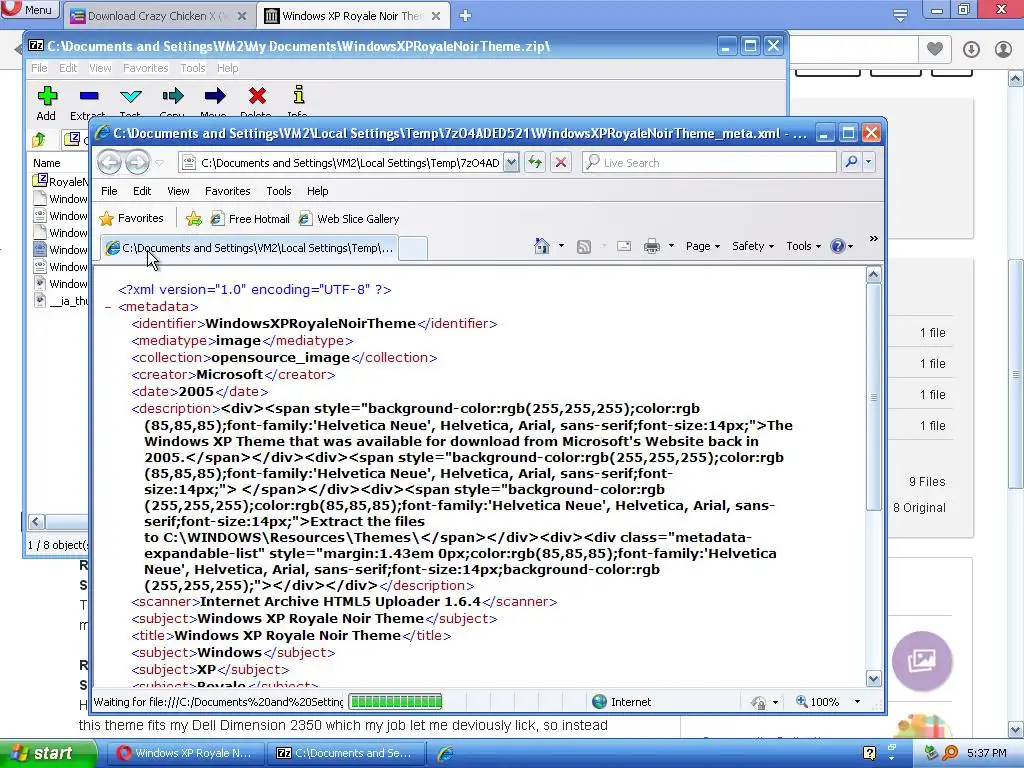Collapse the metadata XML node
Screen dimensions: 1024x768
pyautogui.click(x=108, y=306)
